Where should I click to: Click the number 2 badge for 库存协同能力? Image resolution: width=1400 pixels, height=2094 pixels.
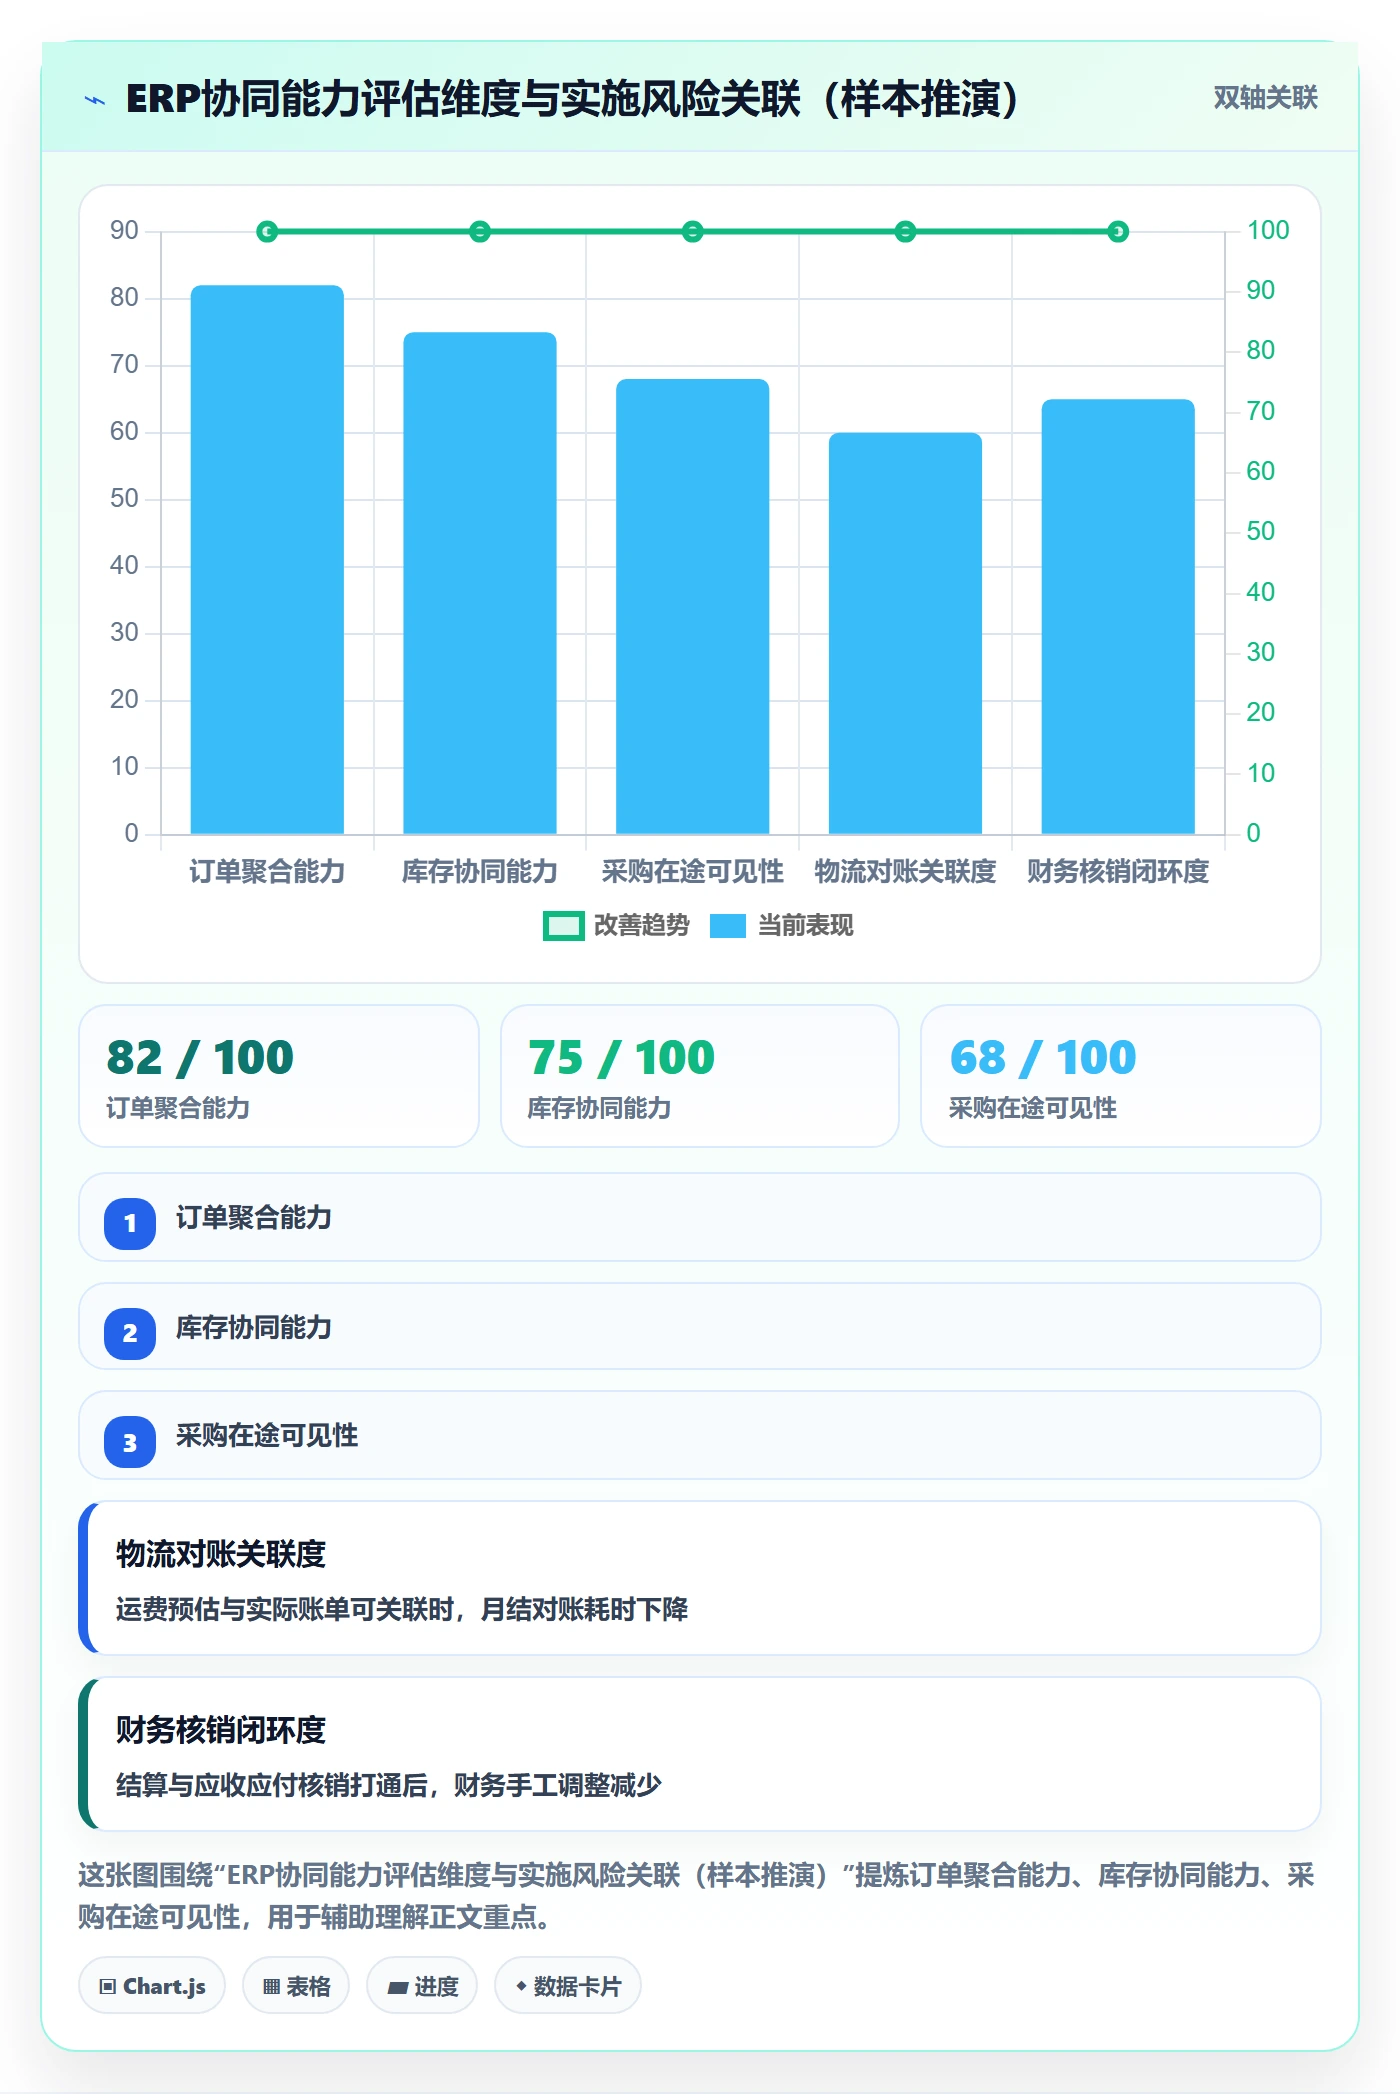[130, 1333]
